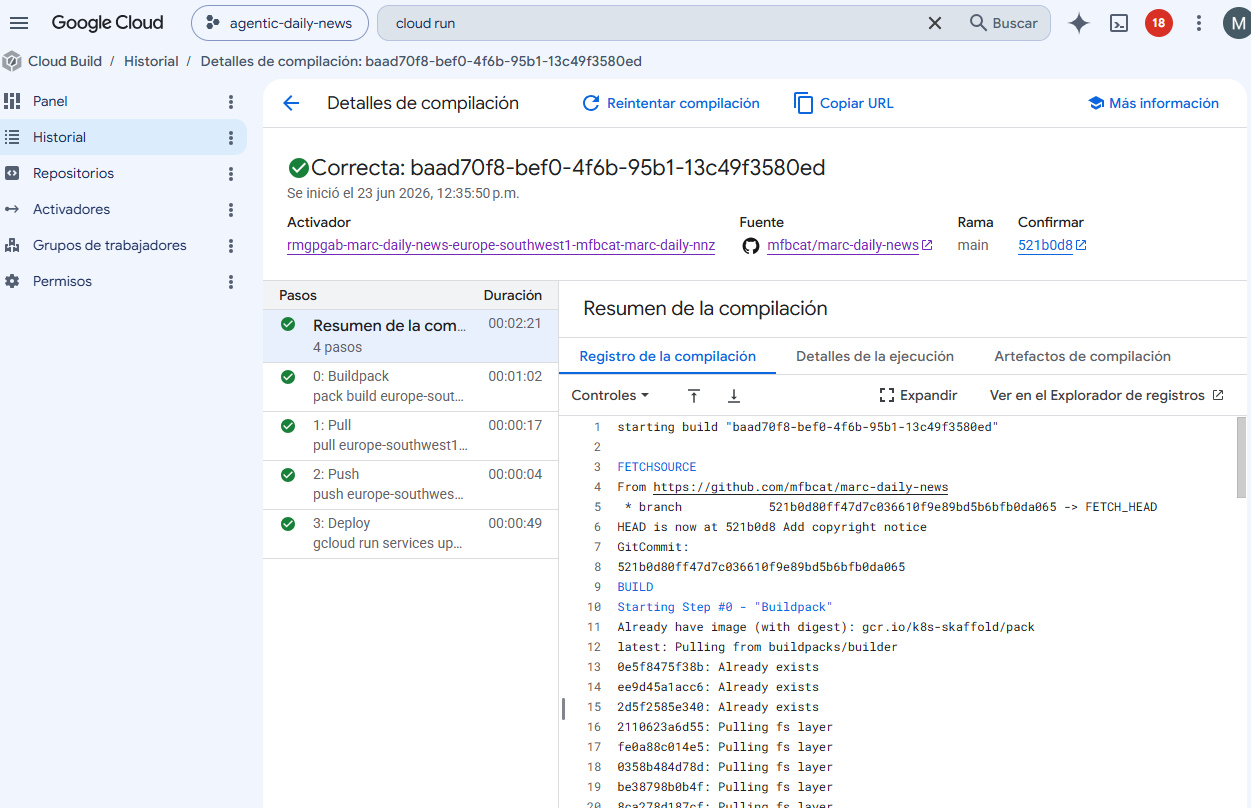Open the Repositorios item three-dot menu
This screenshot has width=1251, height=808.
[231, 174]
